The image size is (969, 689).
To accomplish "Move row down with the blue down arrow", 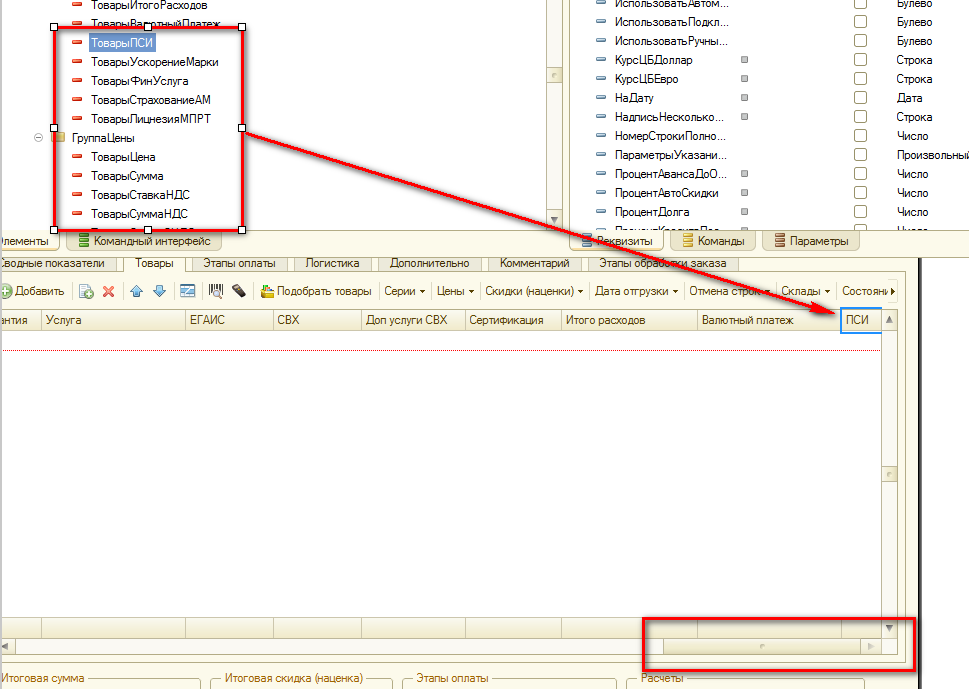I will pyautogui.click(x=159, y=291).
